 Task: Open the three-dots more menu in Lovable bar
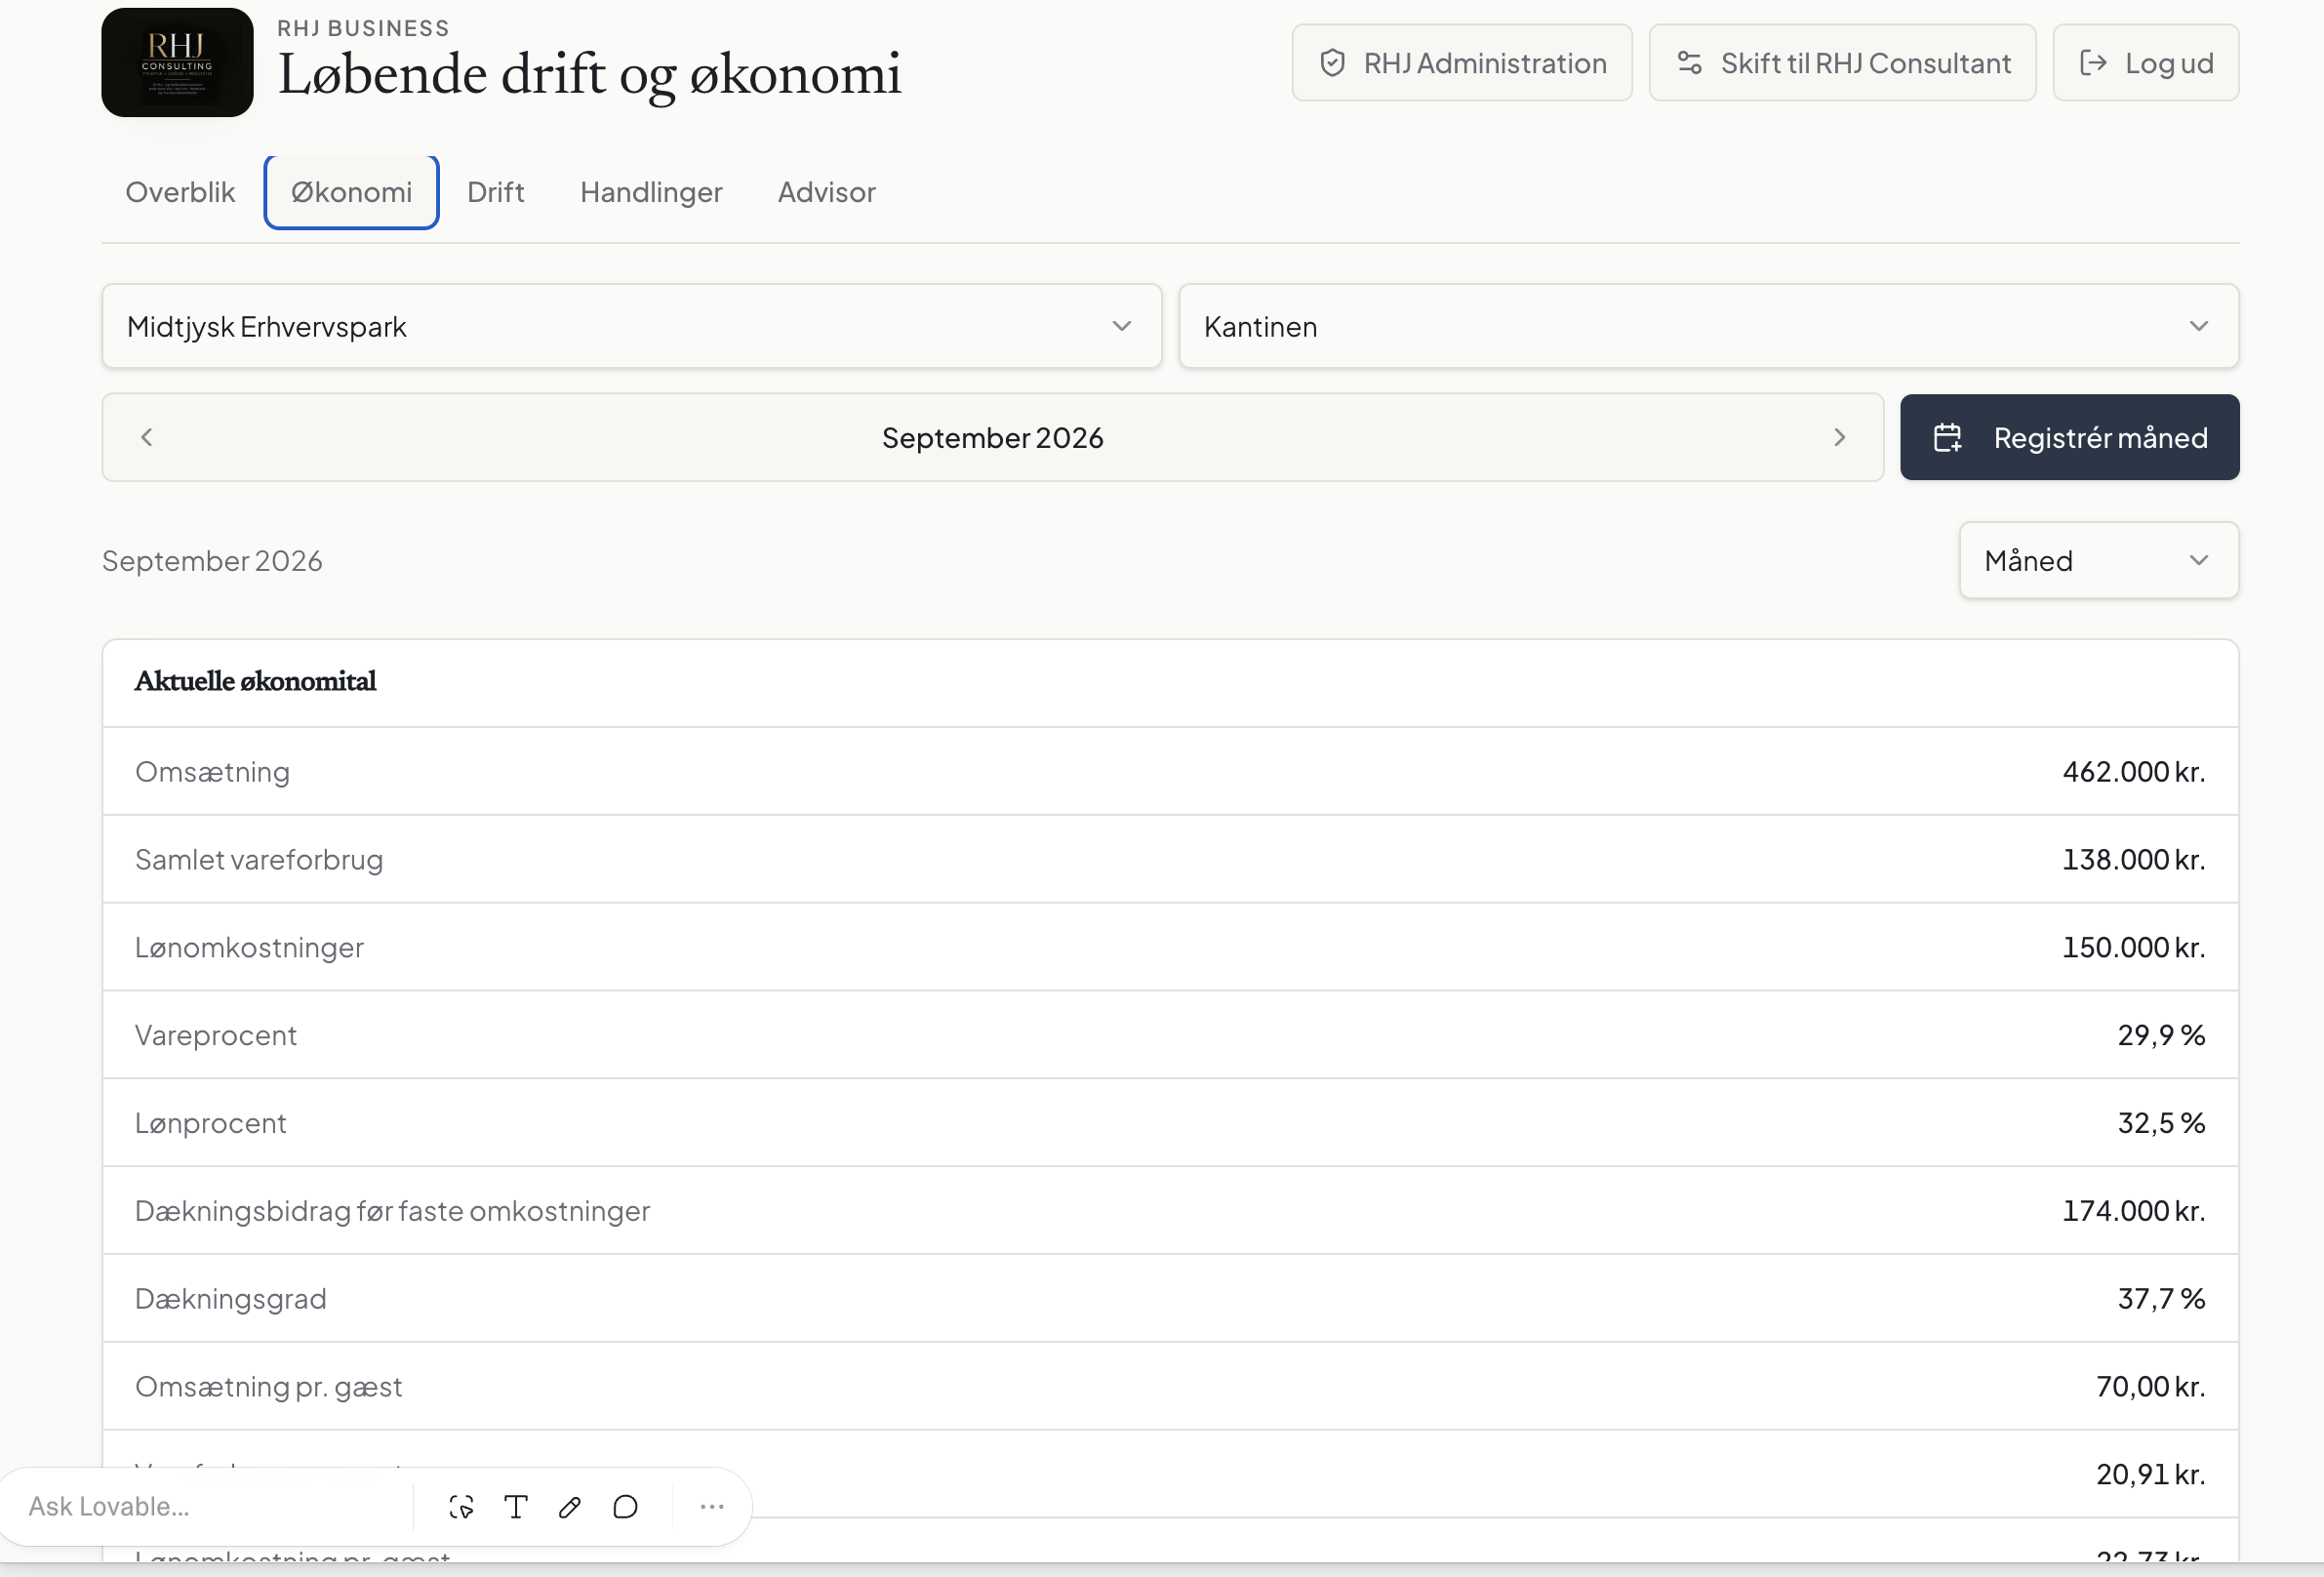coord(712,1506)
